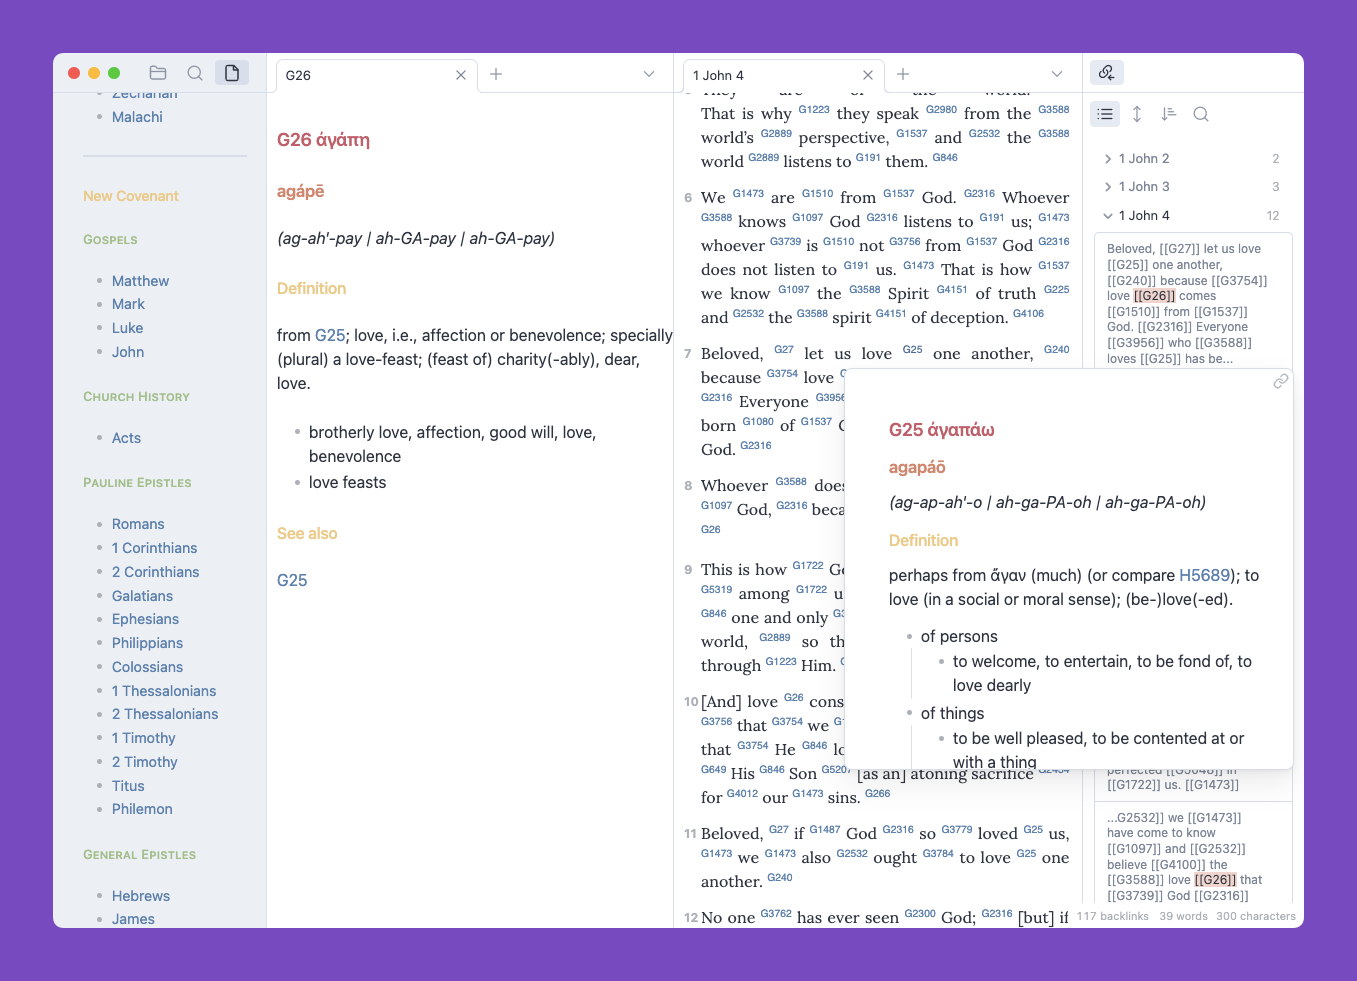
Task: Open Philippians link
Action: coord(147,643)
